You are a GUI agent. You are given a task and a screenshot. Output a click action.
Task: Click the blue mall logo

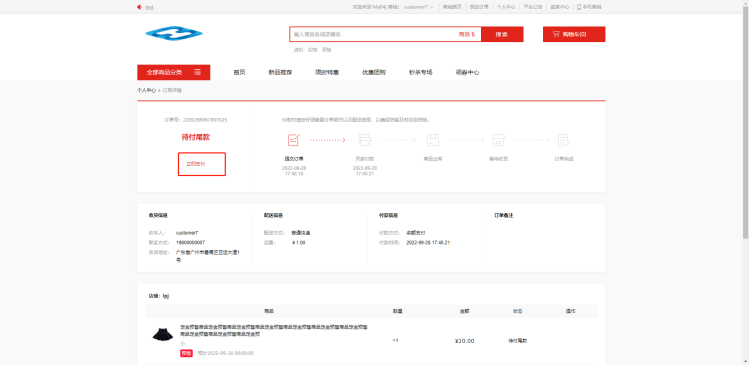coord(174,33)
